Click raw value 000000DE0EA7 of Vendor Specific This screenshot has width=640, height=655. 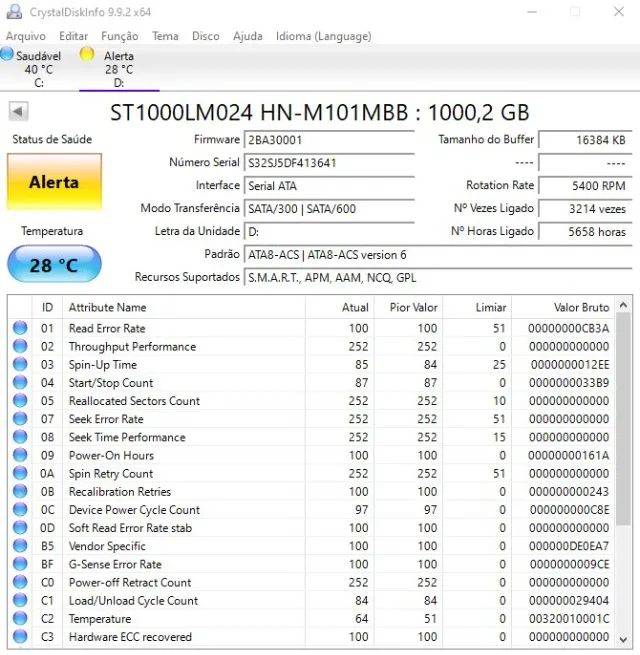point(569,546)
